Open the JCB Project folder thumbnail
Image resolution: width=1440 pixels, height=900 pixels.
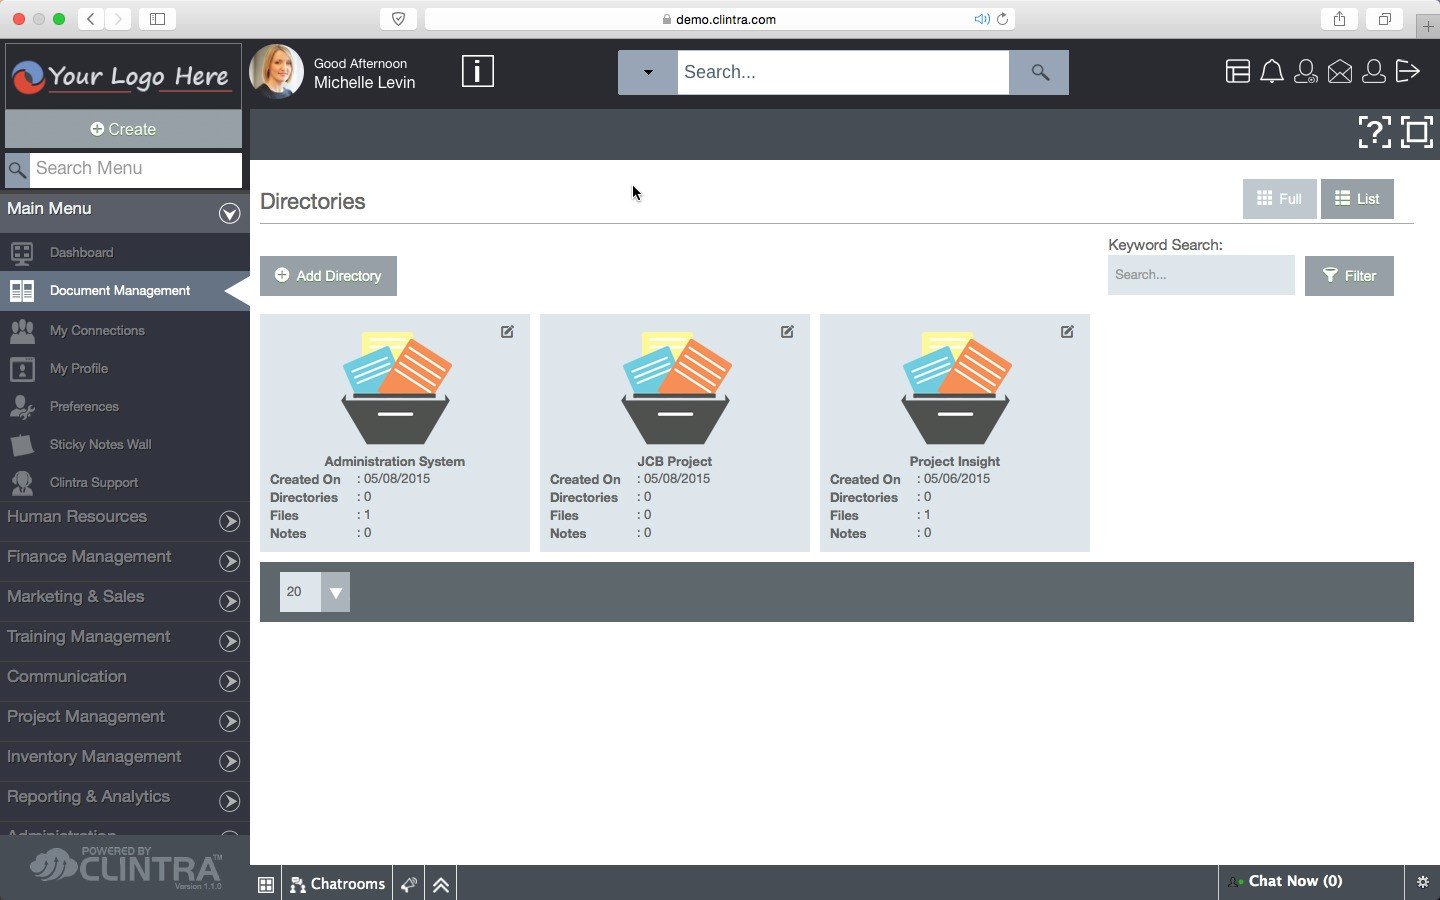click(x=675, y=388)
